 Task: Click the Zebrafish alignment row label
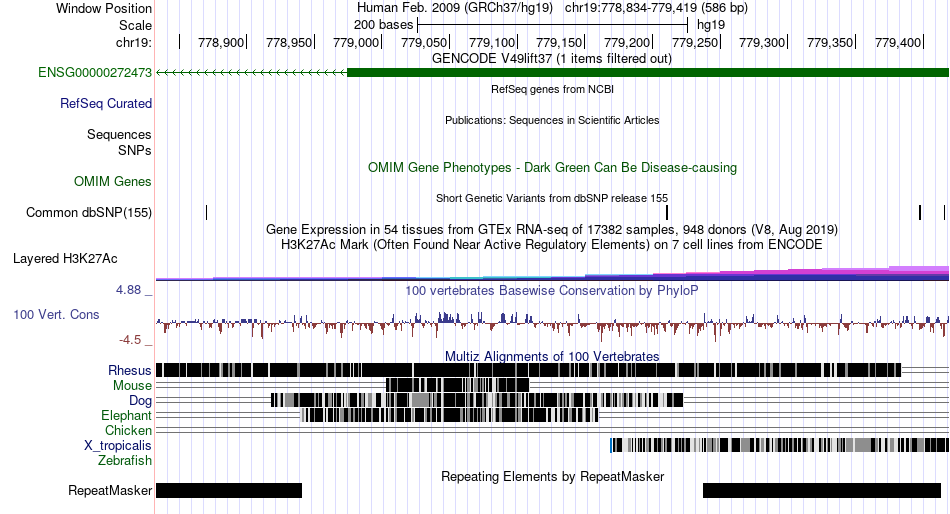[x=124, y=461]
